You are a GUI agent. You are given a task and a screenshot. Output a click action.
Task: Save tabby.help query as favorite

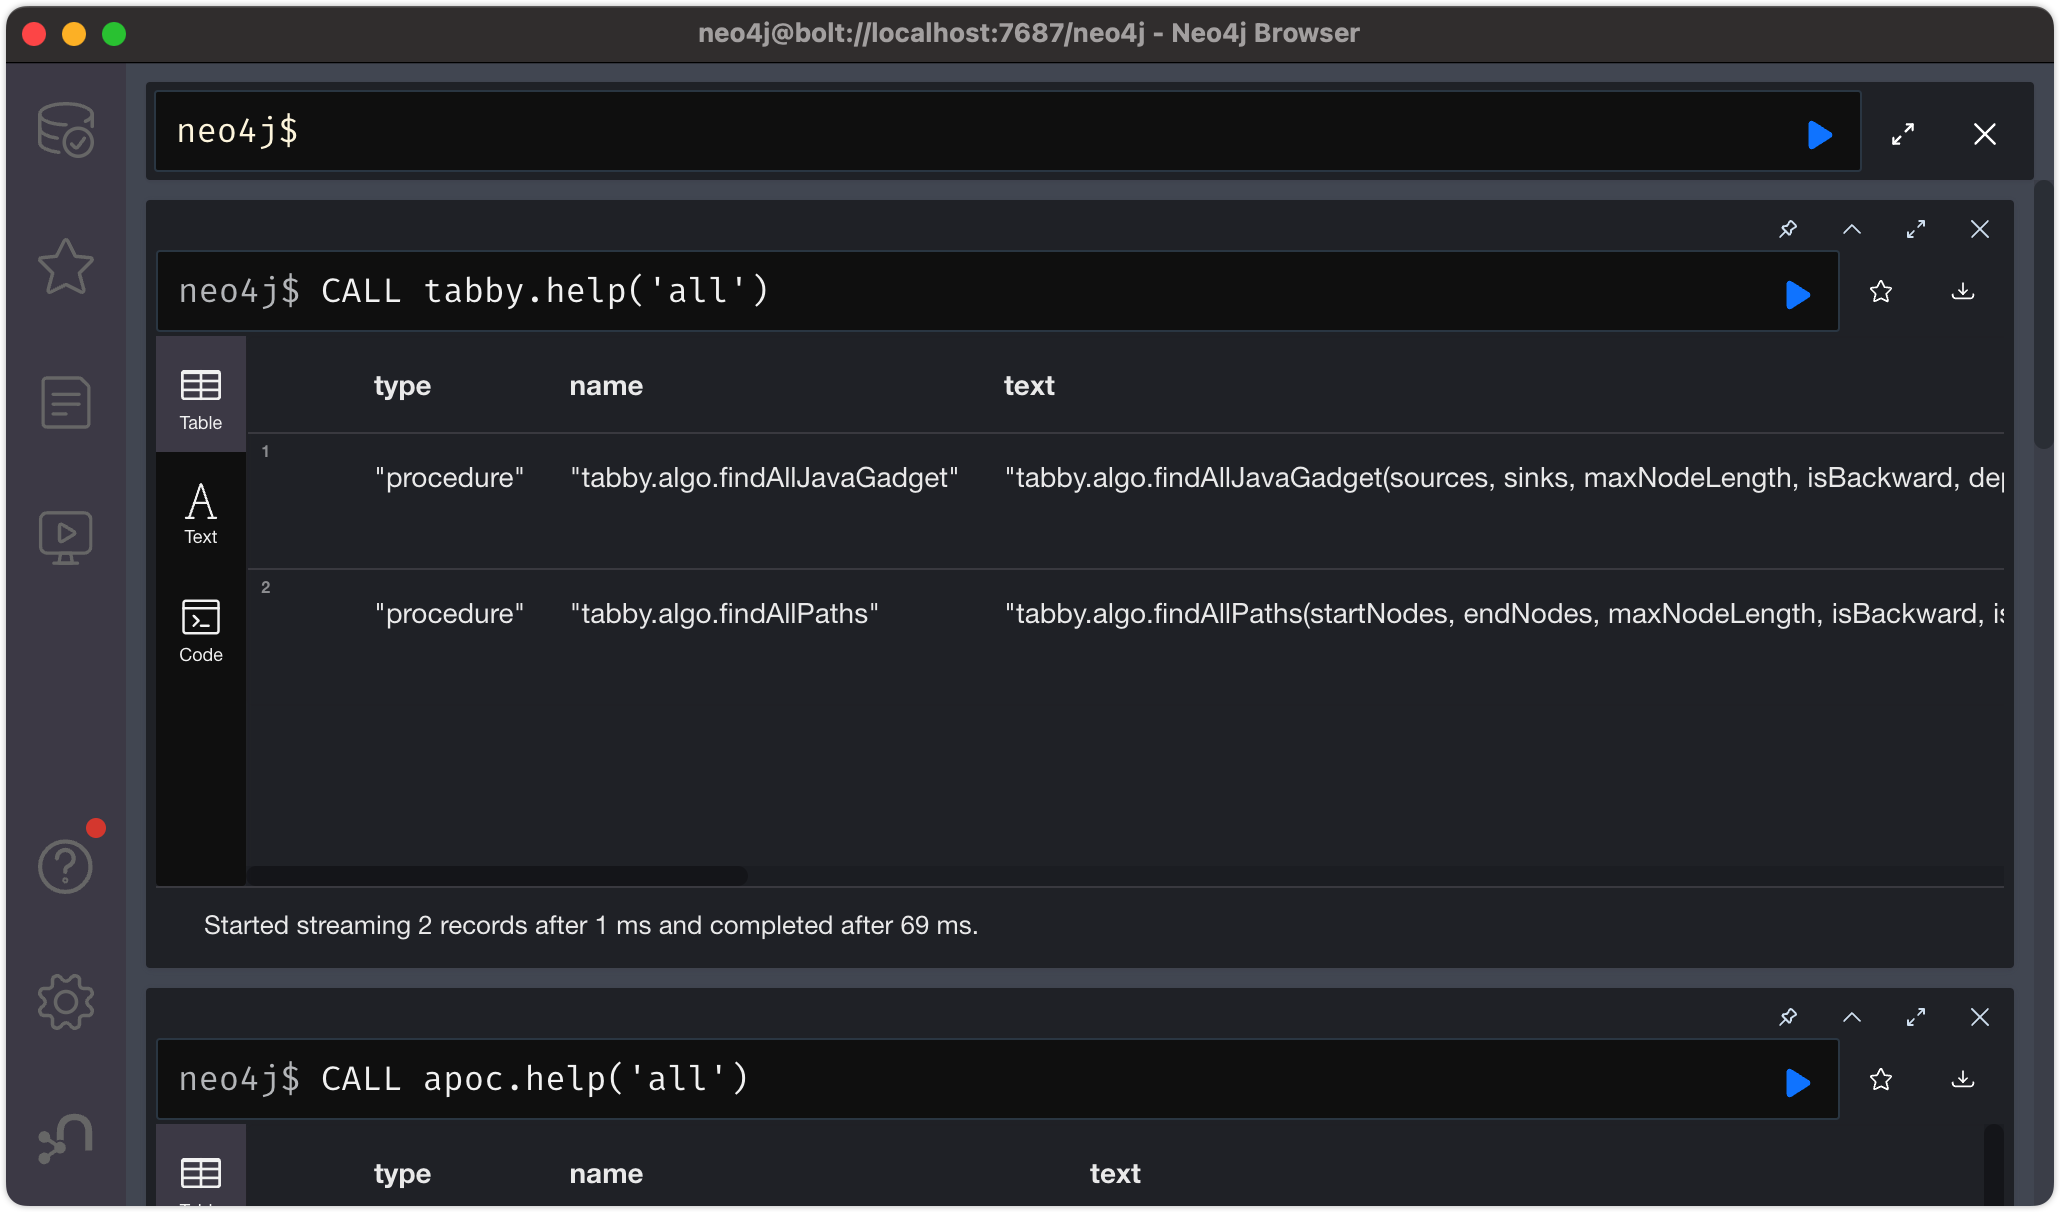pos(1880,292)
